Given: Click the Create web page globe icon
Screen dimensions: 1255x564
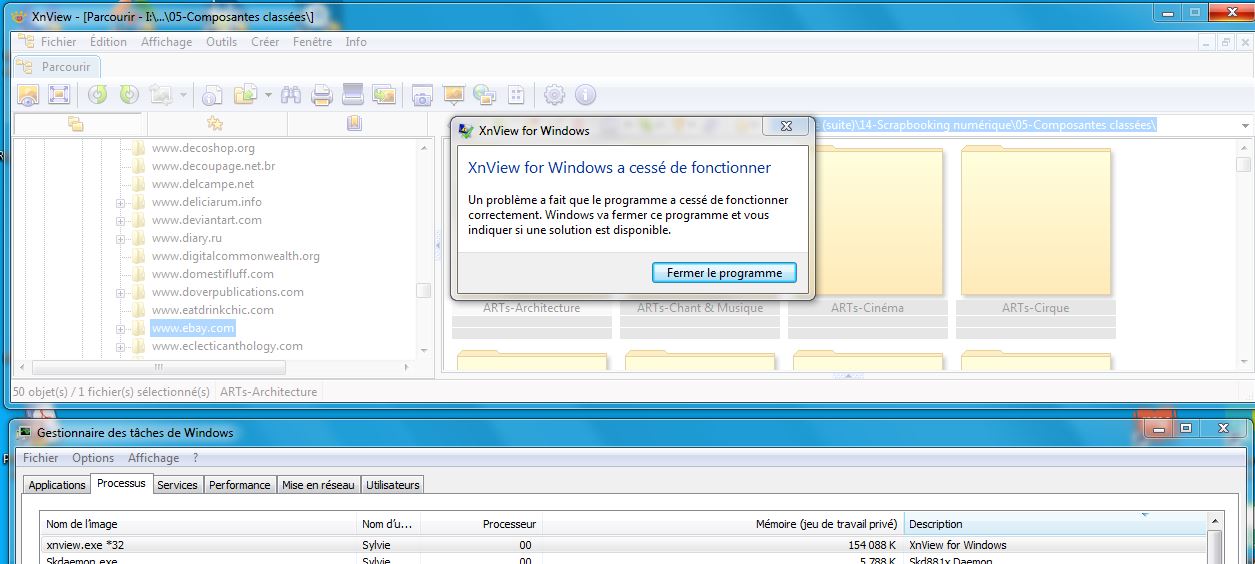Looking at the screenshot, I should (x=485, y=95).
